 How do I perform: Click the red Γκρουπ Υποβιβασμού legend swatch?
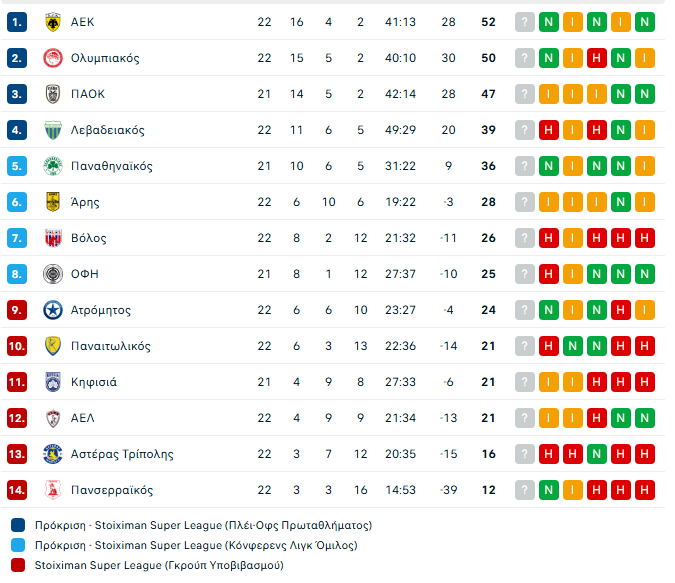click(17, 565)
